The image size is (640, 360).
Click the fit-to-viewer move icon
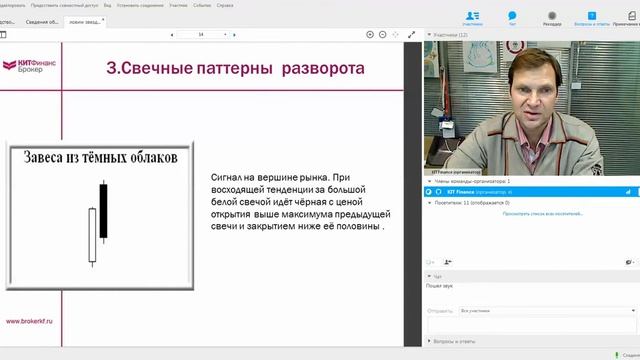pos(395,35)
